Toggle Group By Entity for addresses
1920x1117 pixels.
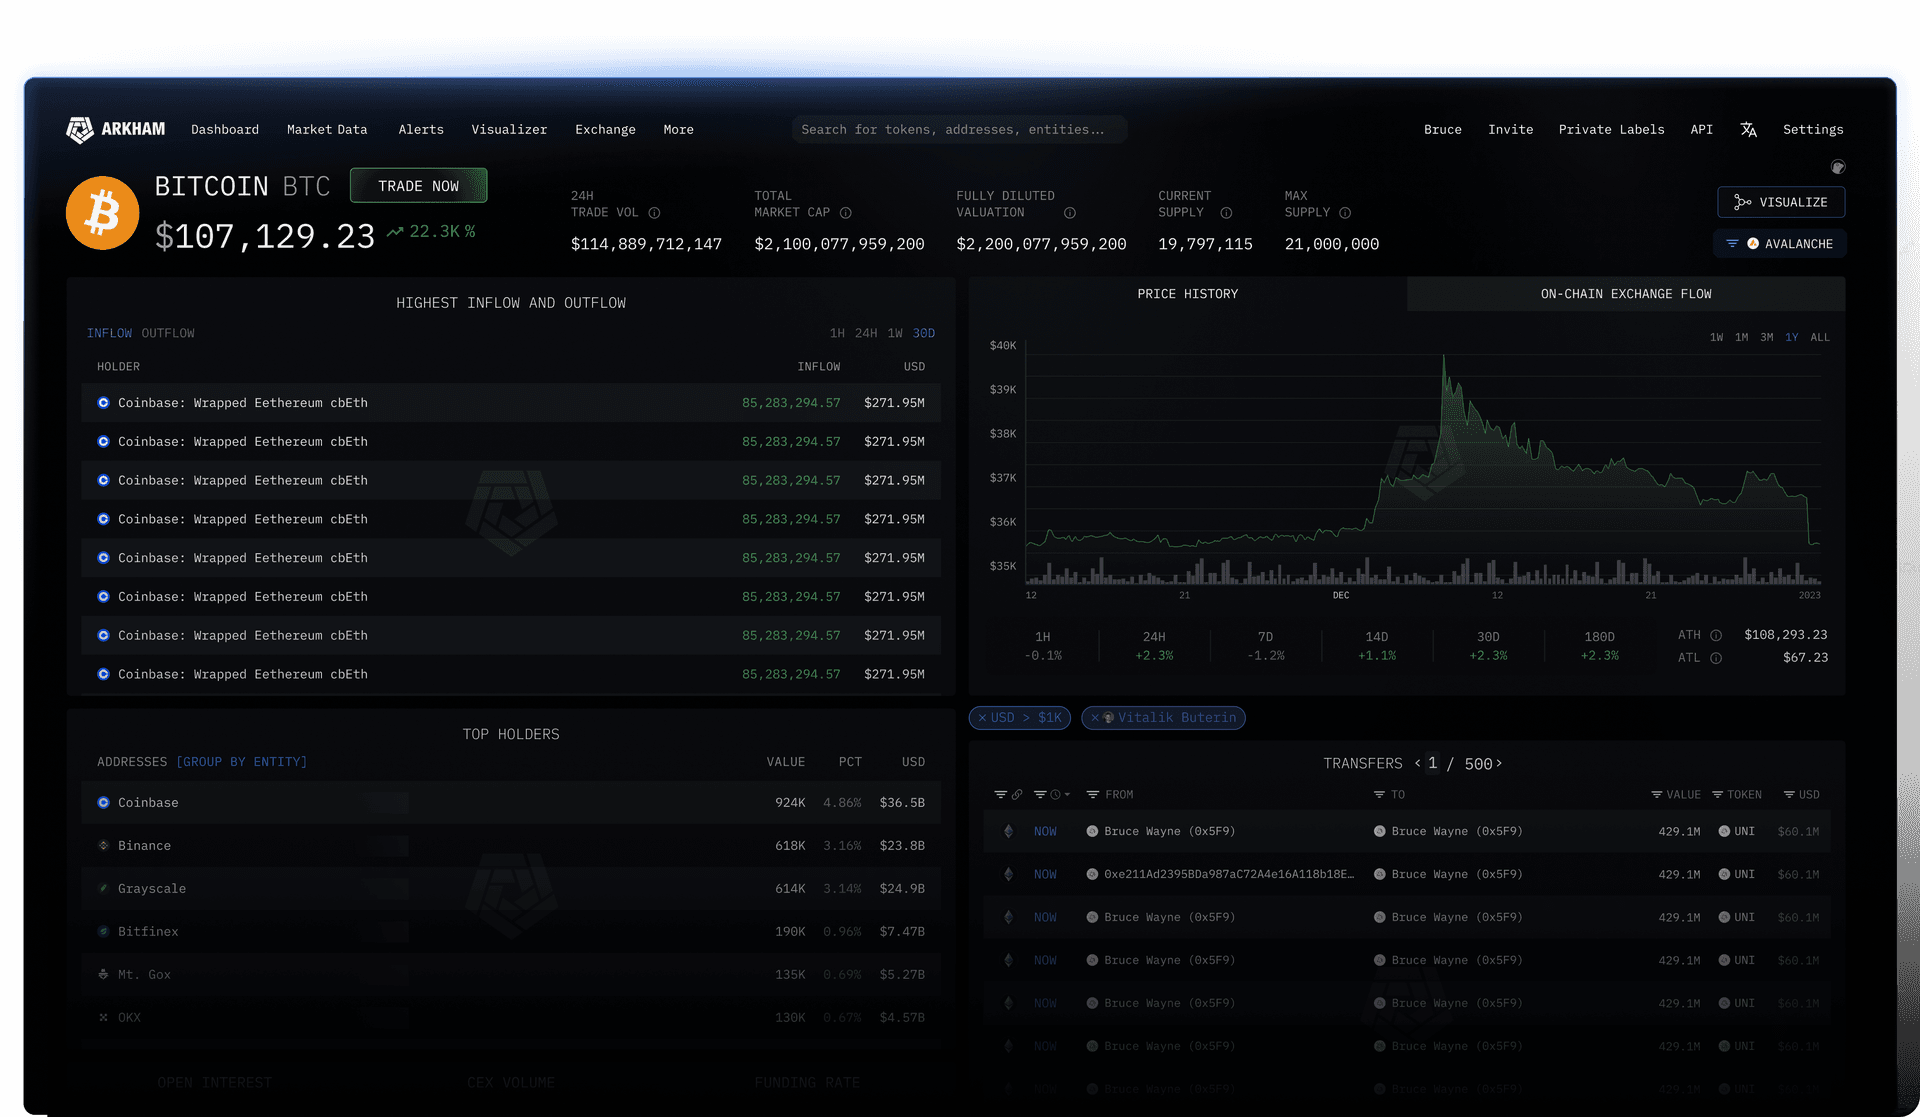click(241, 762)
